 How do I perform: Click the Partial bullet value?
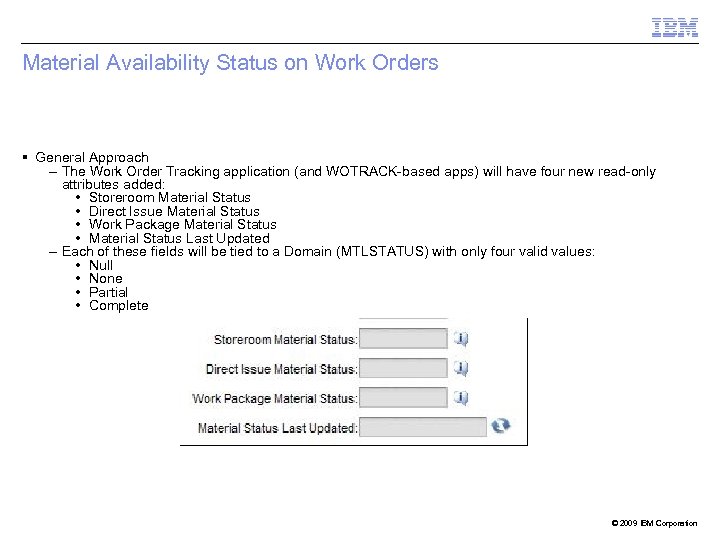pyautogui.click(x=108, y=292)
